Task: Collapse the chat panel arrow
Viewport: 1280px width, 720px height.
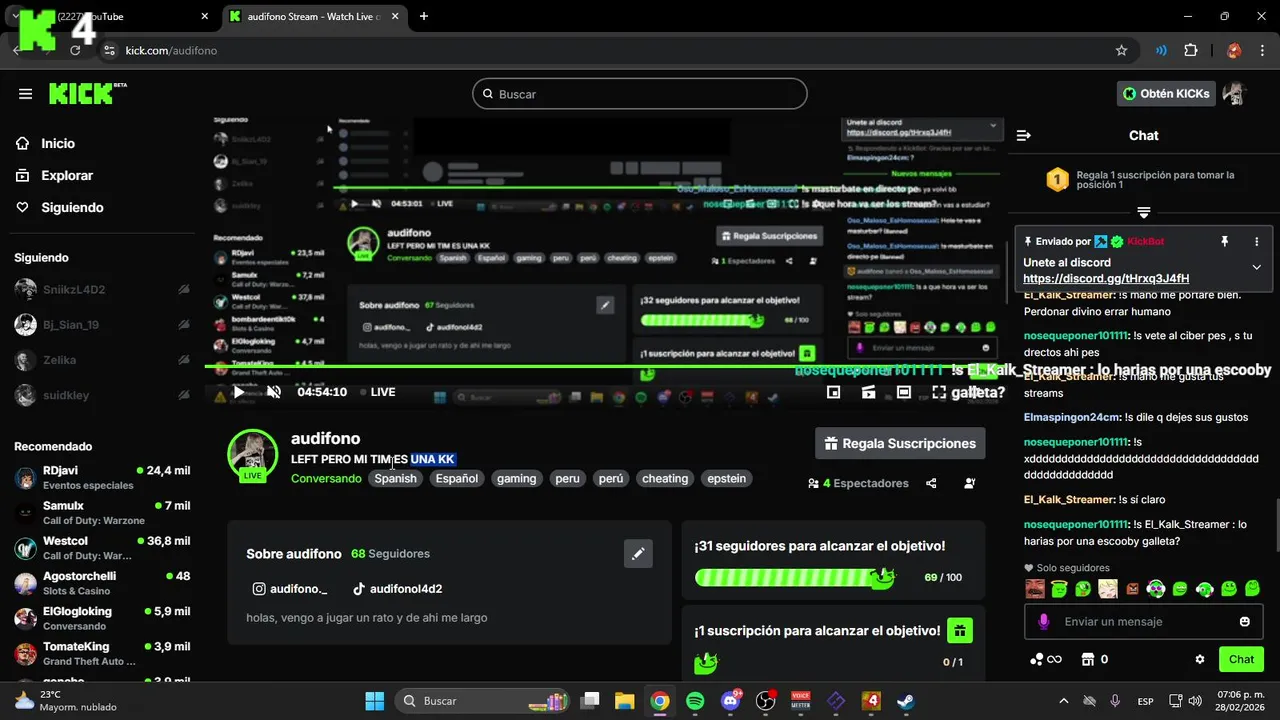Action: (x=1023, y=135)
